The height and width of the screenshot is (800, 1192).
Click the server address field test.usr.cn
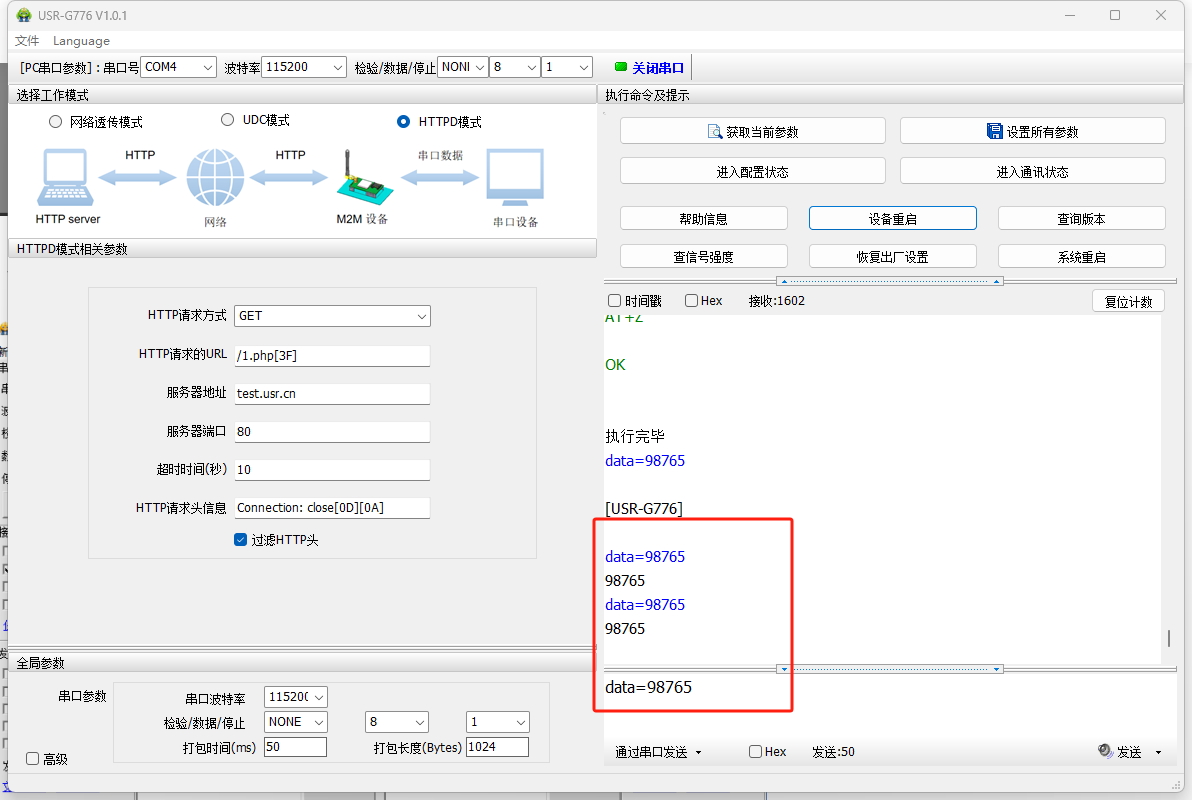(x=331, y=394)
